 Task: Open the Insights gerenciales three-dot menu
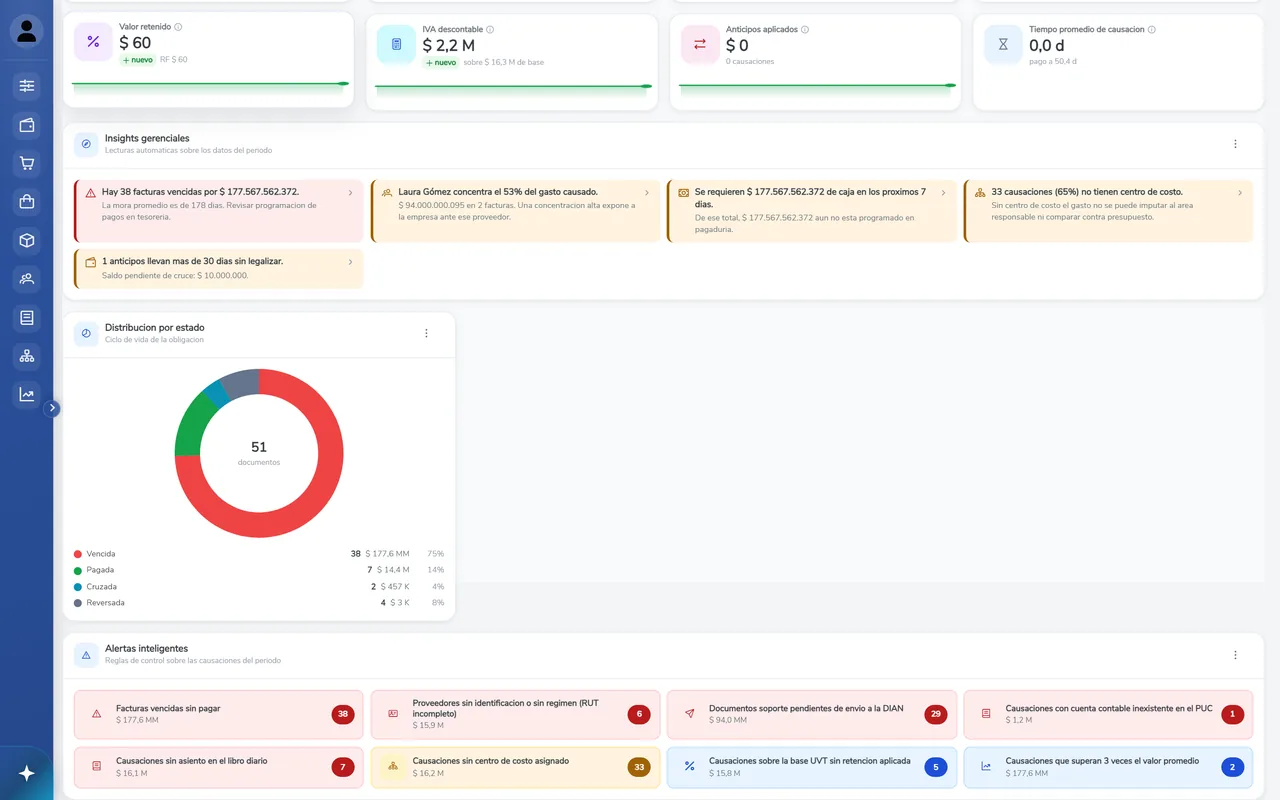point(1235,144)
